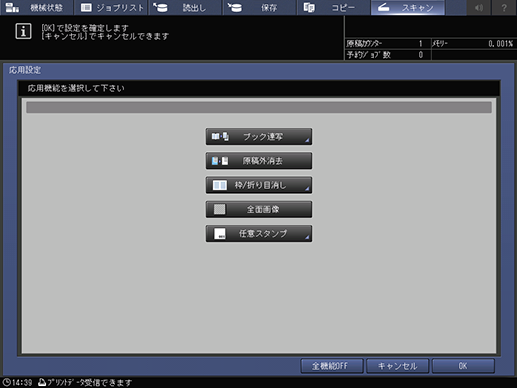Click the speaker volume icon
This screenshot has width=517, height=388.
tap(479, 7)
